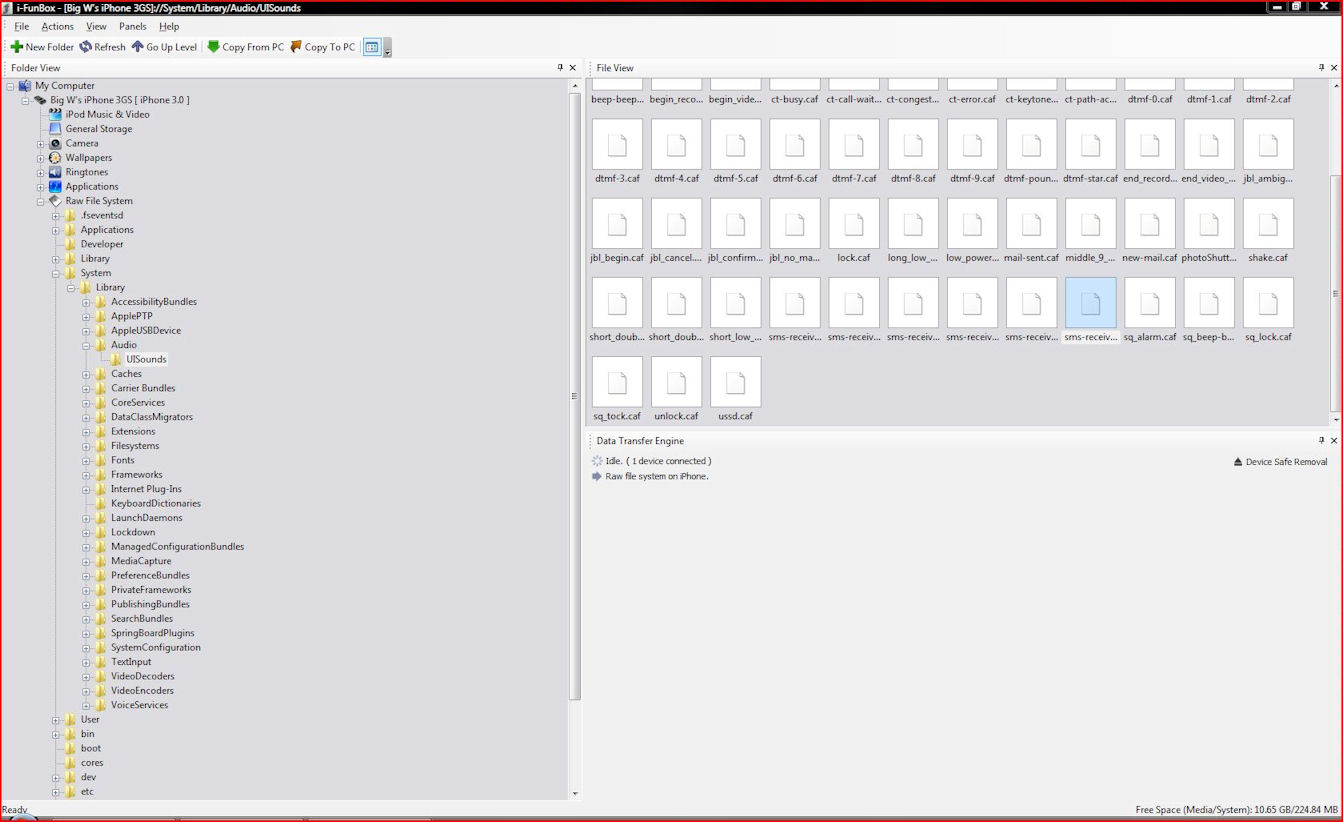Expand the Camera tree node
The image size is (1343, 822).
41,144
